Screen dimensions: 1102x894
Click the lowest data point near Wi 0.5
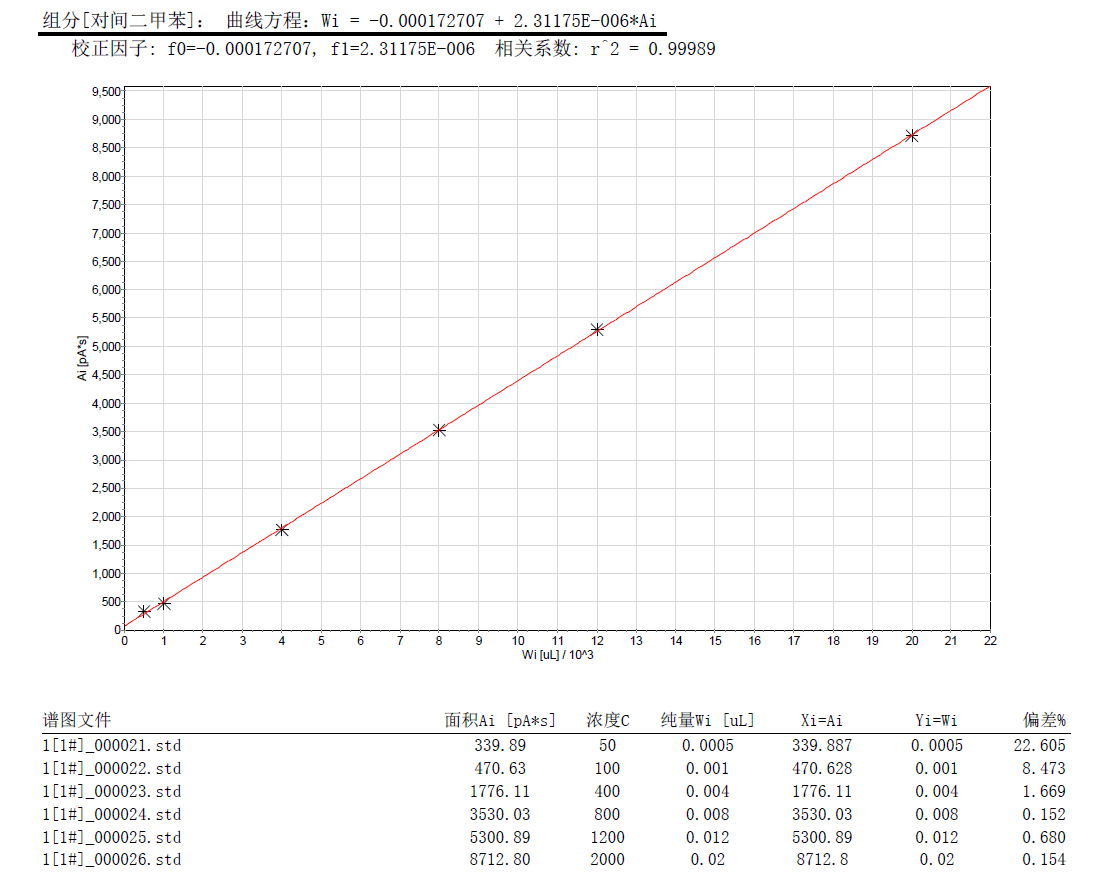(x=144, y=611)
